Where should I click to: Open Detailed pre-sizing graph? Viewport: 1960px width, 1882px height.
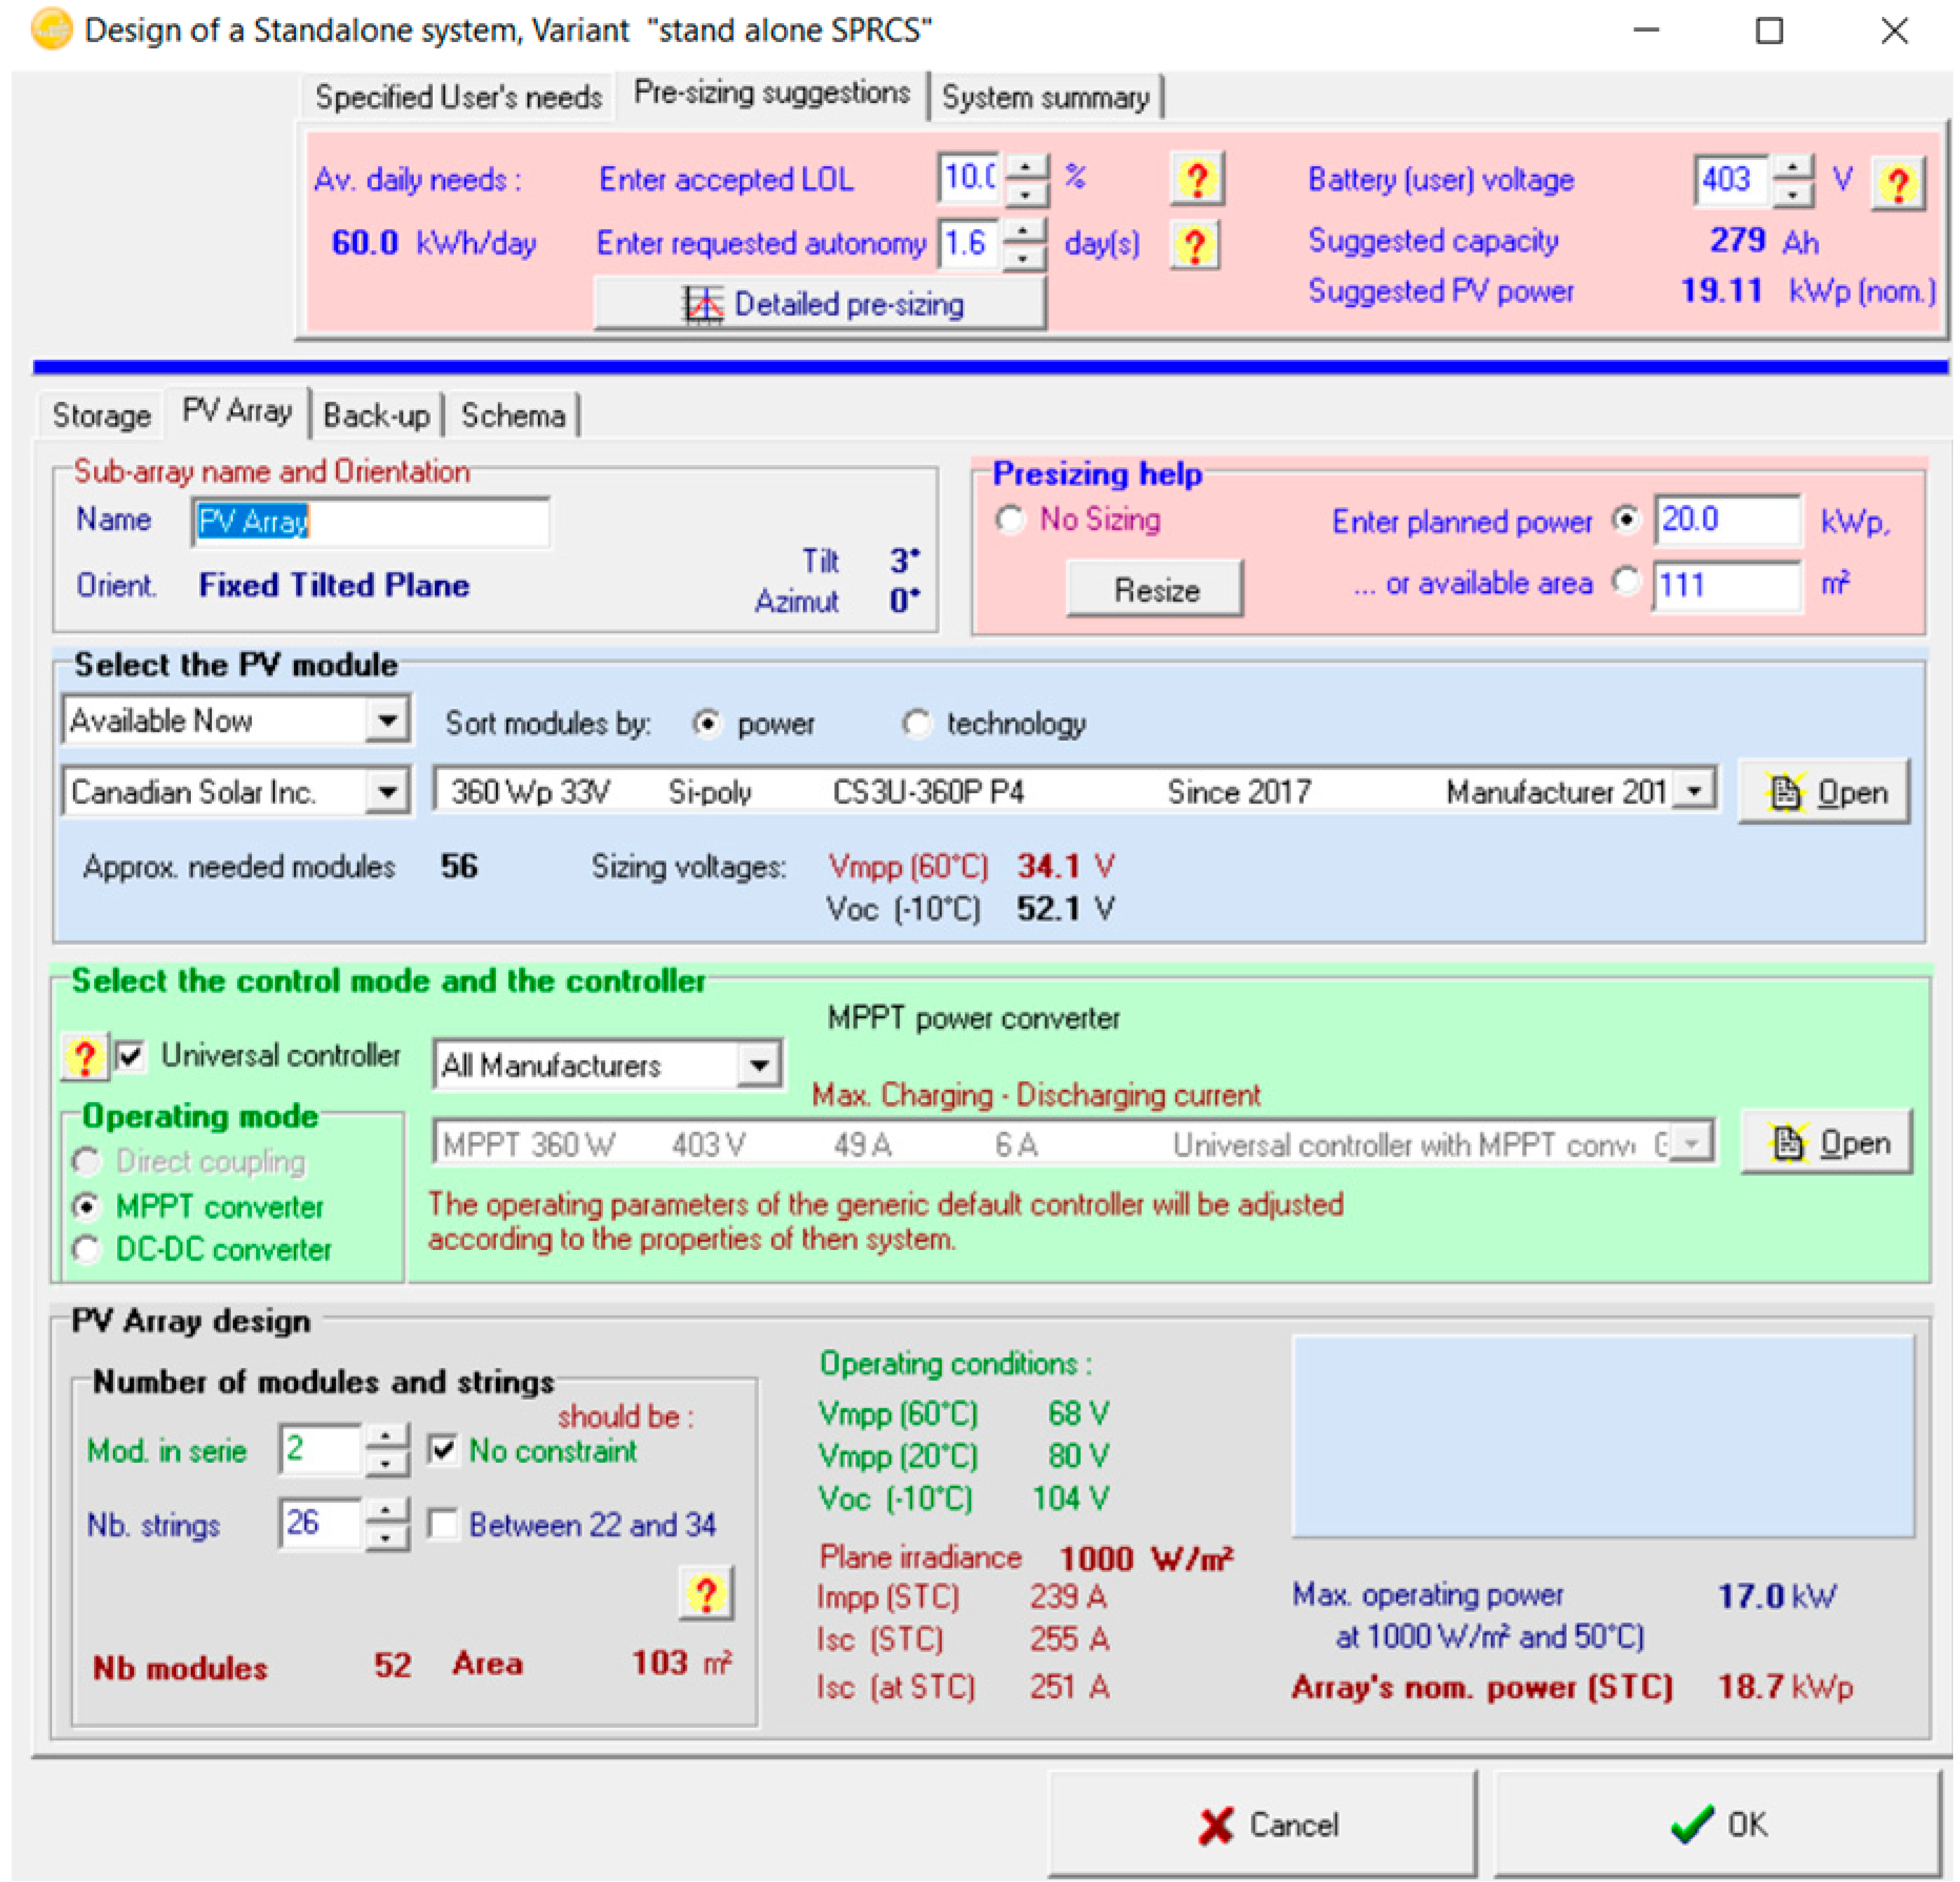pyautogui.click(x=820, y=304)
